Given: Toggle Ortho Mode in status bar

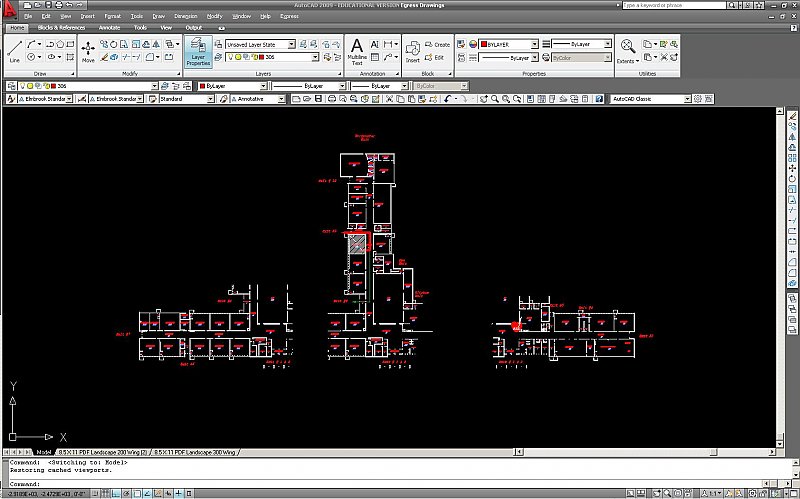Looking at the screenshot, I should [x=116, y=493].
